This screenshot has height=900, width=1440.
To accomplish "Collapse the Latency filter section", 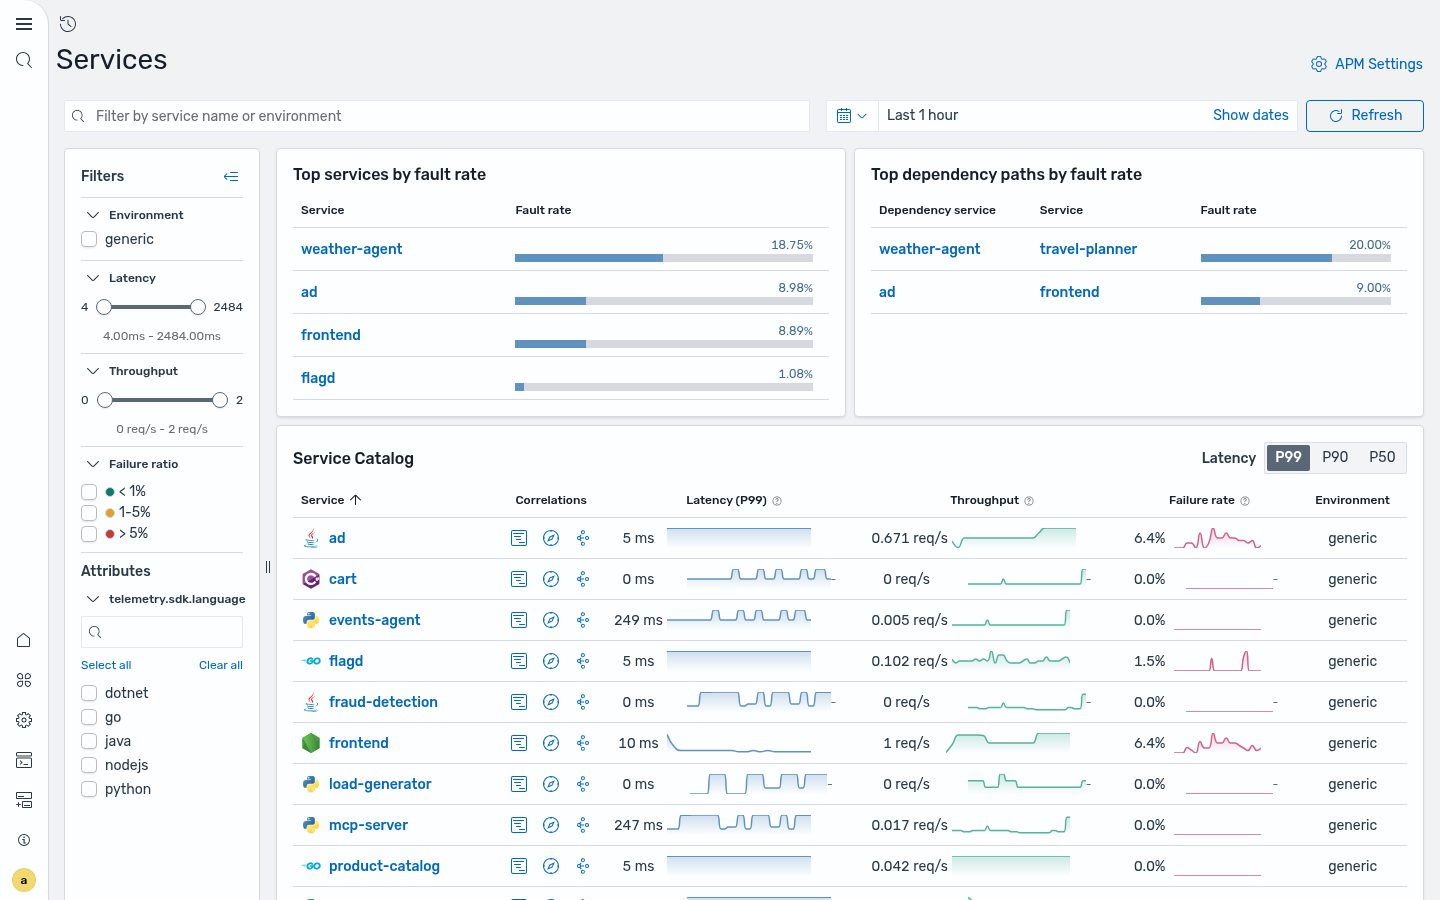I will click(93, 278).
